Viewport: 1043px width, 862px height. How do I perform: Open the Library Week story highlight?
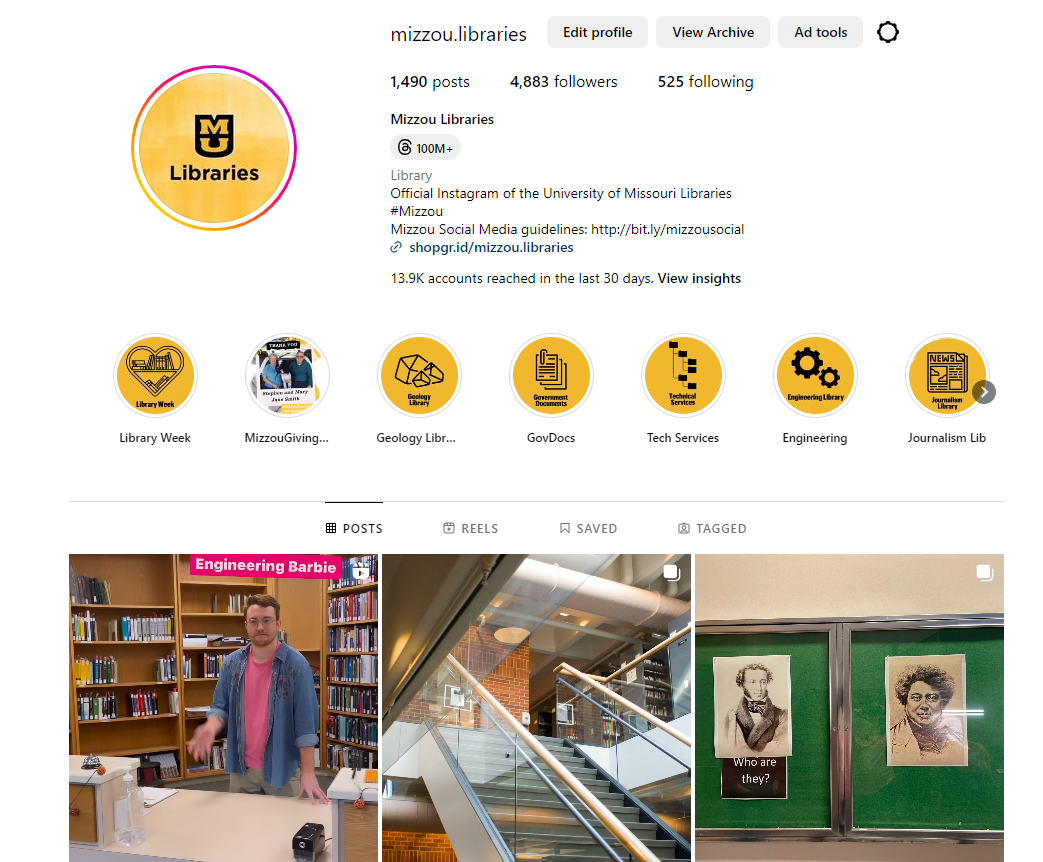click(x=155, y=375)
